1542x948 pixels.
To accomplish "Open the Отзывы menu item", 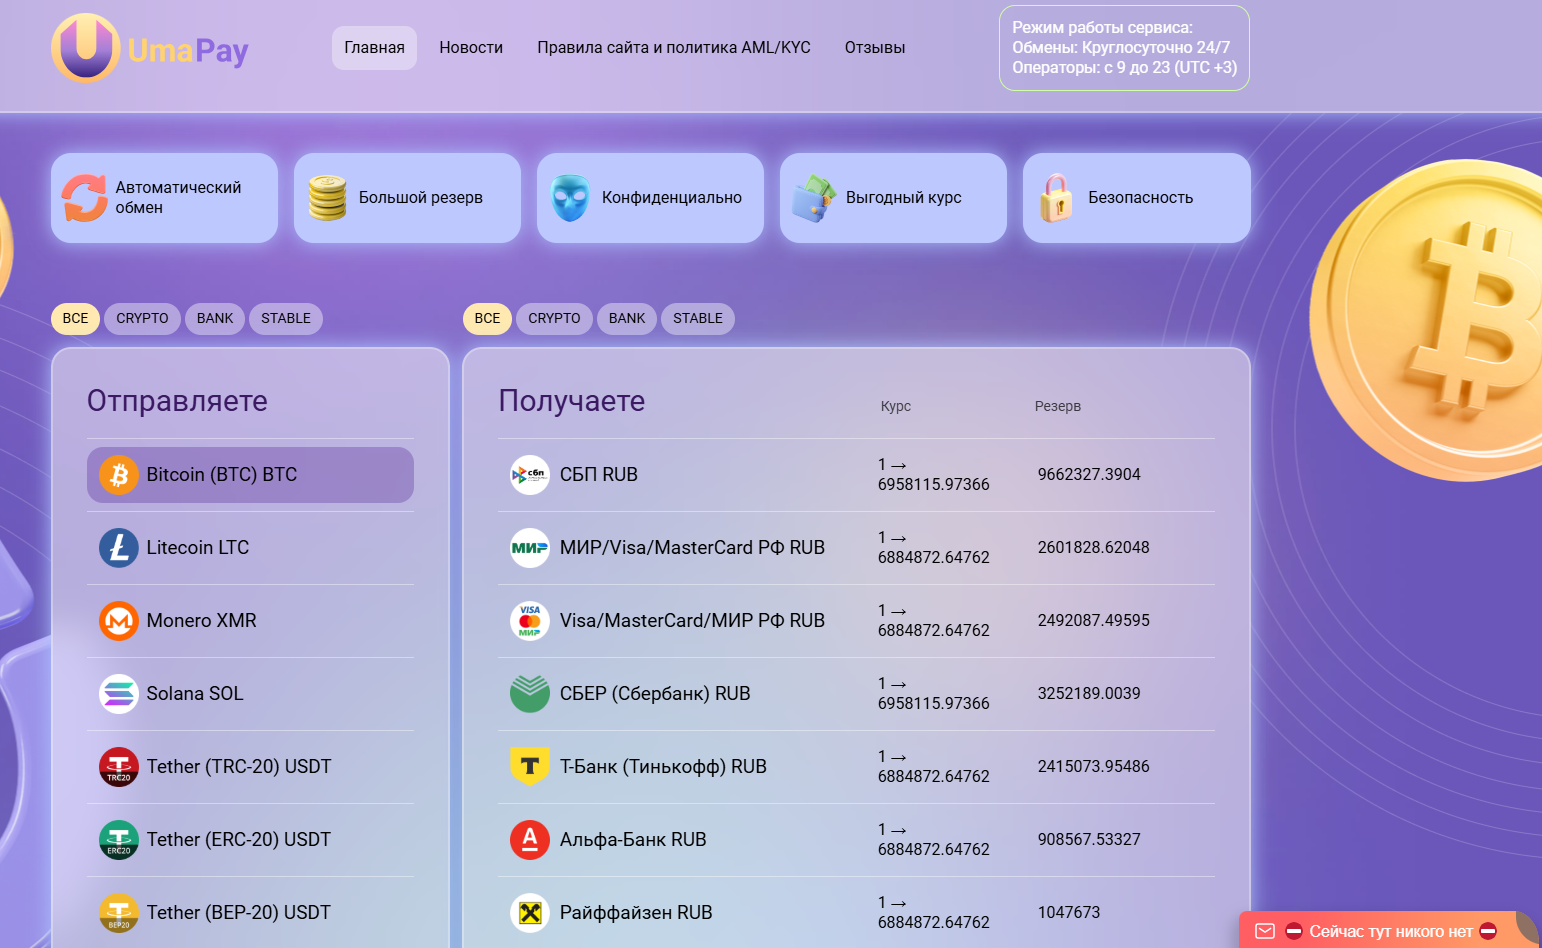I will (875, 48).
